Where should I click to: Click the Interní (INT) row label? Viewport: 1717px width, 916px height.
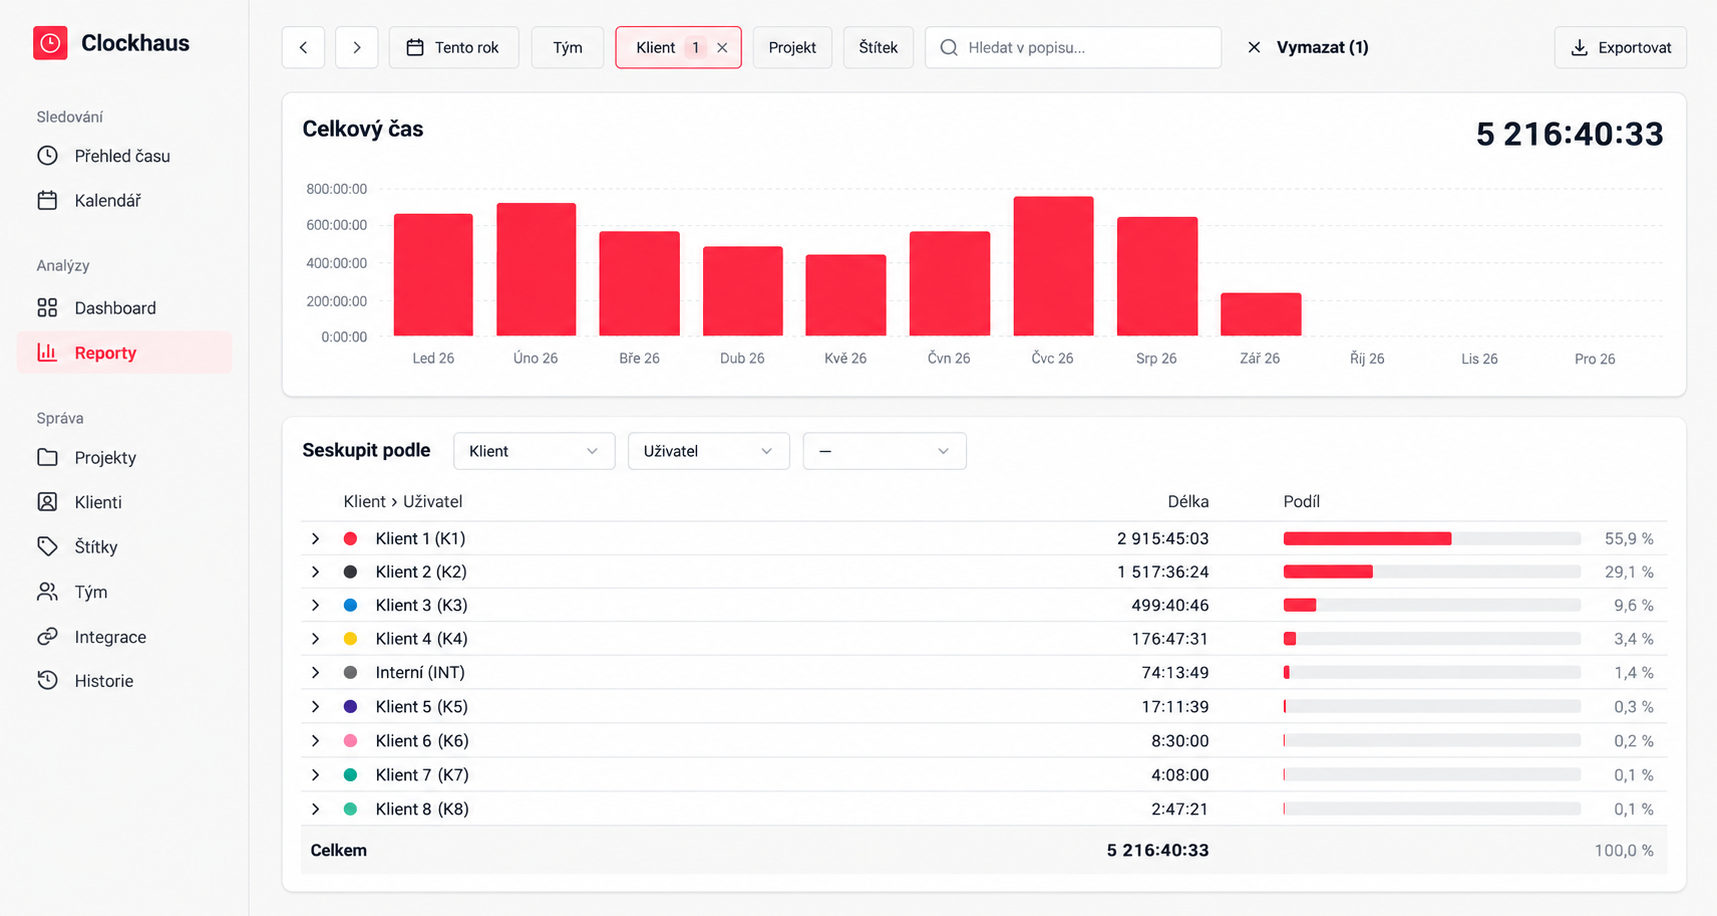(420, 673)
